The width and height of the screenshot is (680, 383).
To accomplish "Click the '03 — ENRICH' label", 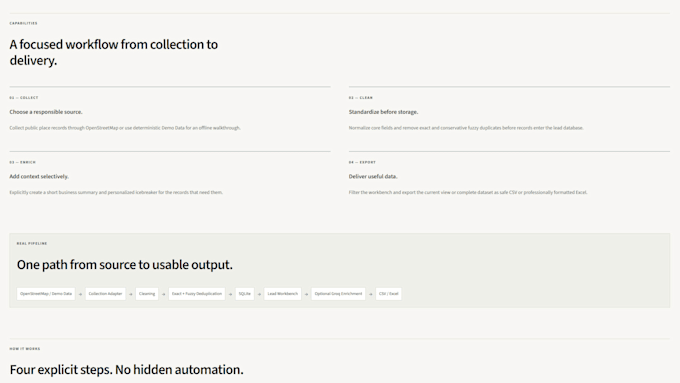I will [23, 162].
